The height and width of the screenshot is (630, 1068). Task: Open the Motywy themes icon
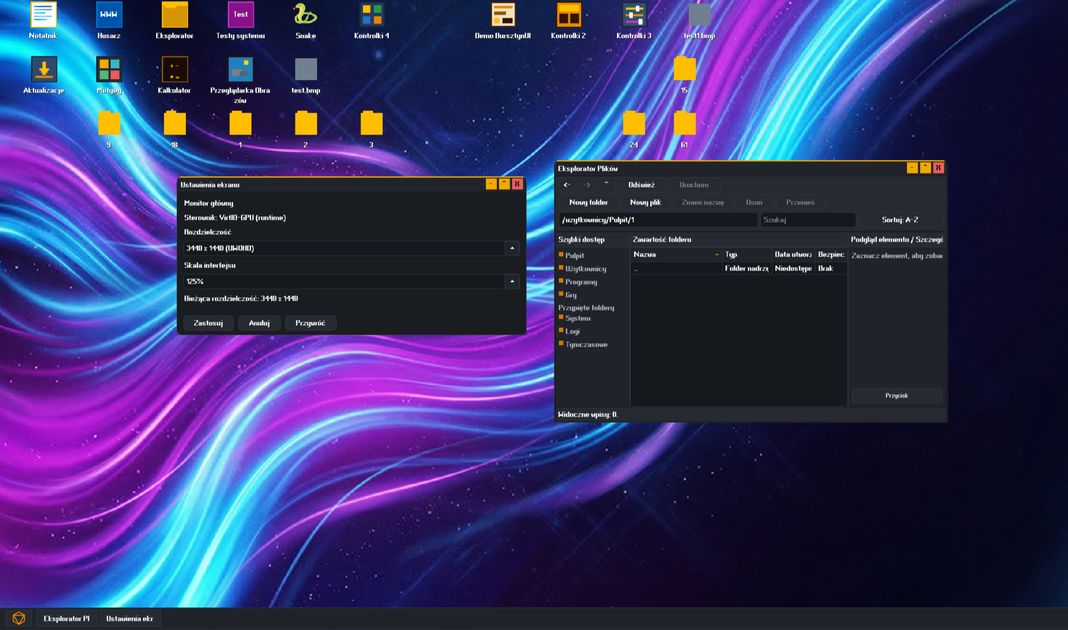coord(108,69)
